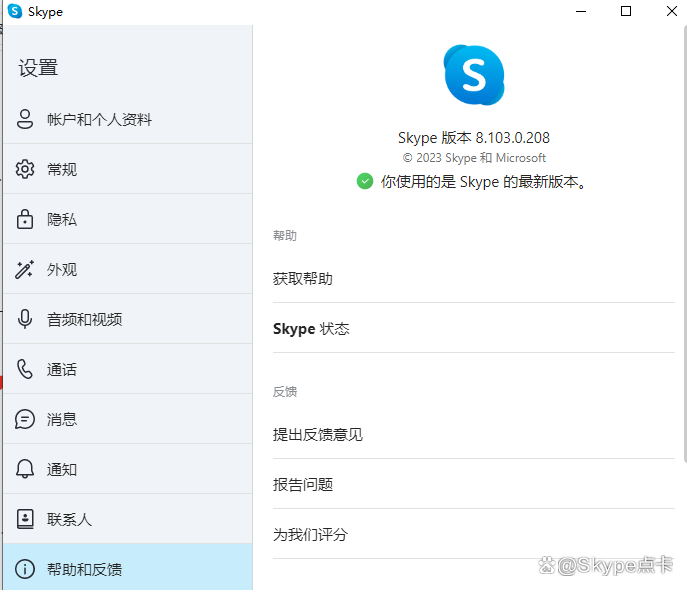Click the phone handset icon beside 通话

(25, 369)
